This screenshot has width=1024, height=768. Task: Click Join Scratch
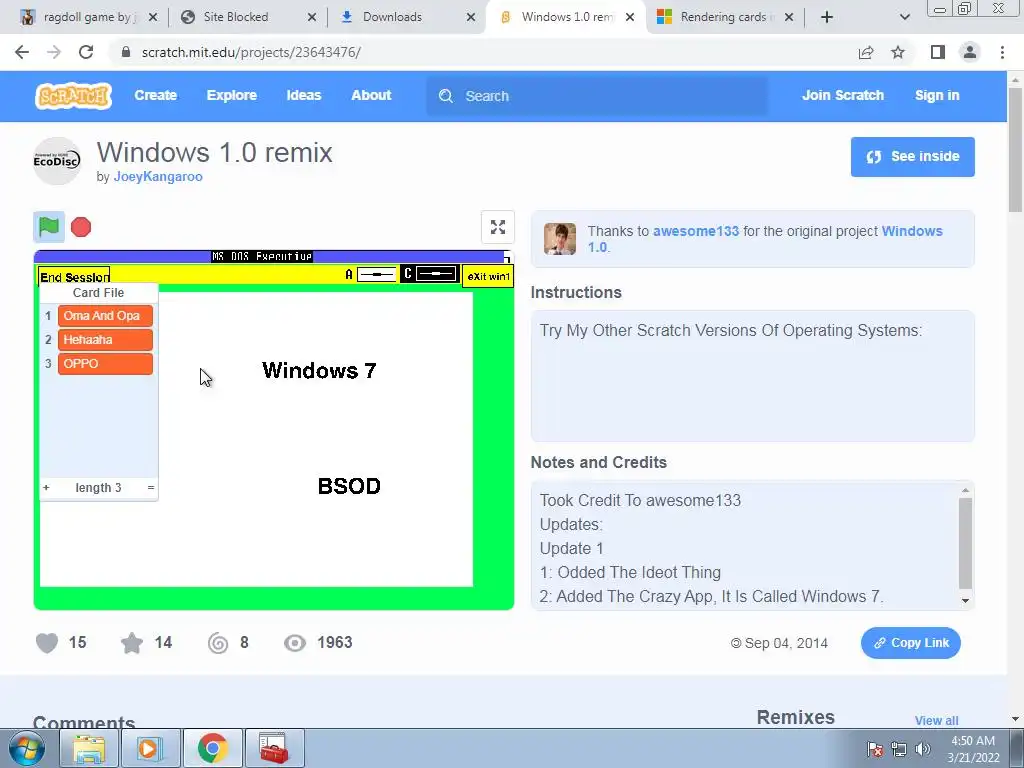843,95
